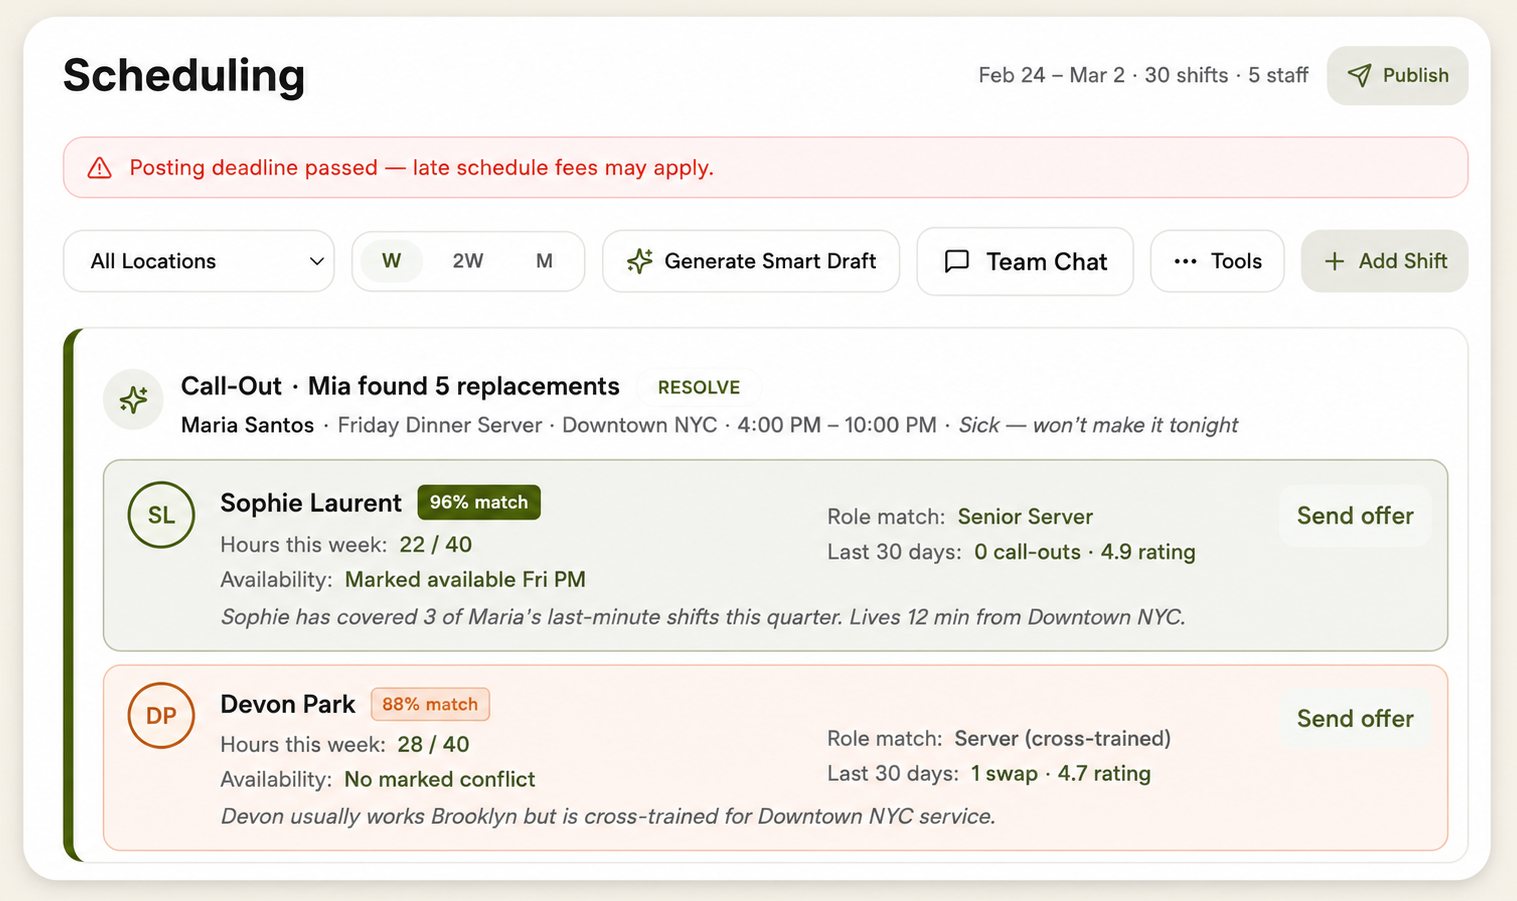1517x901 pixels.
Task: Click the 'Friday Dinner Server' shift text
Action: pos(440,425)
